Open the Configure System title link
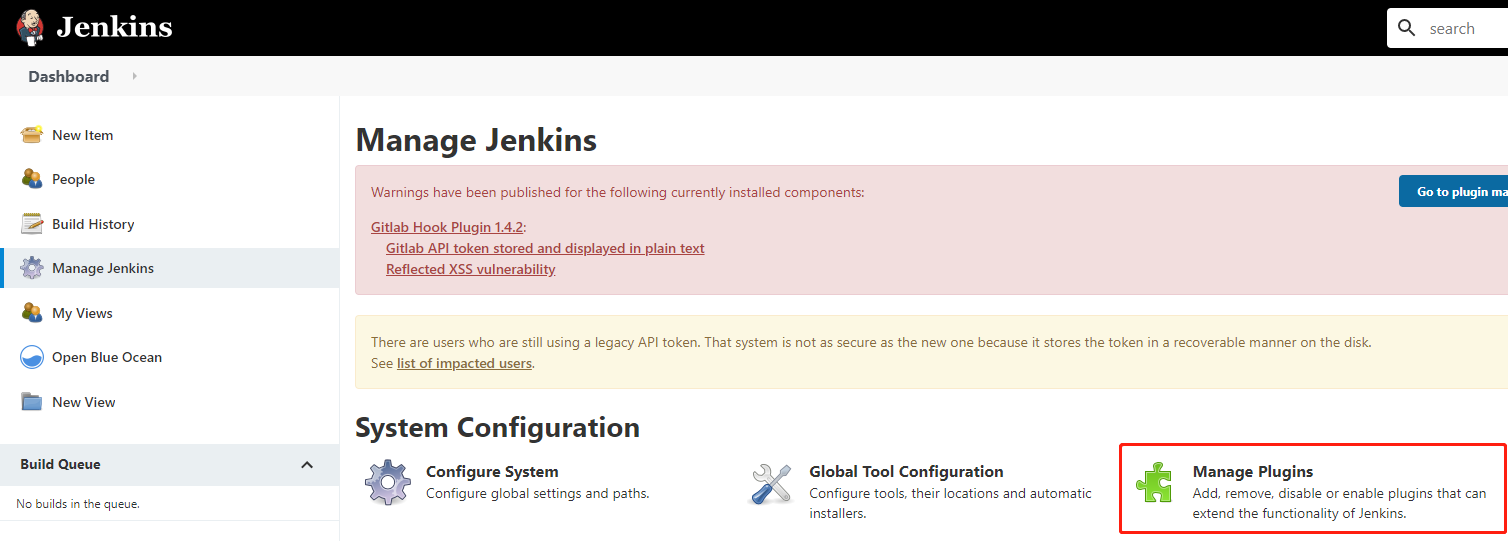 [492, 471]
